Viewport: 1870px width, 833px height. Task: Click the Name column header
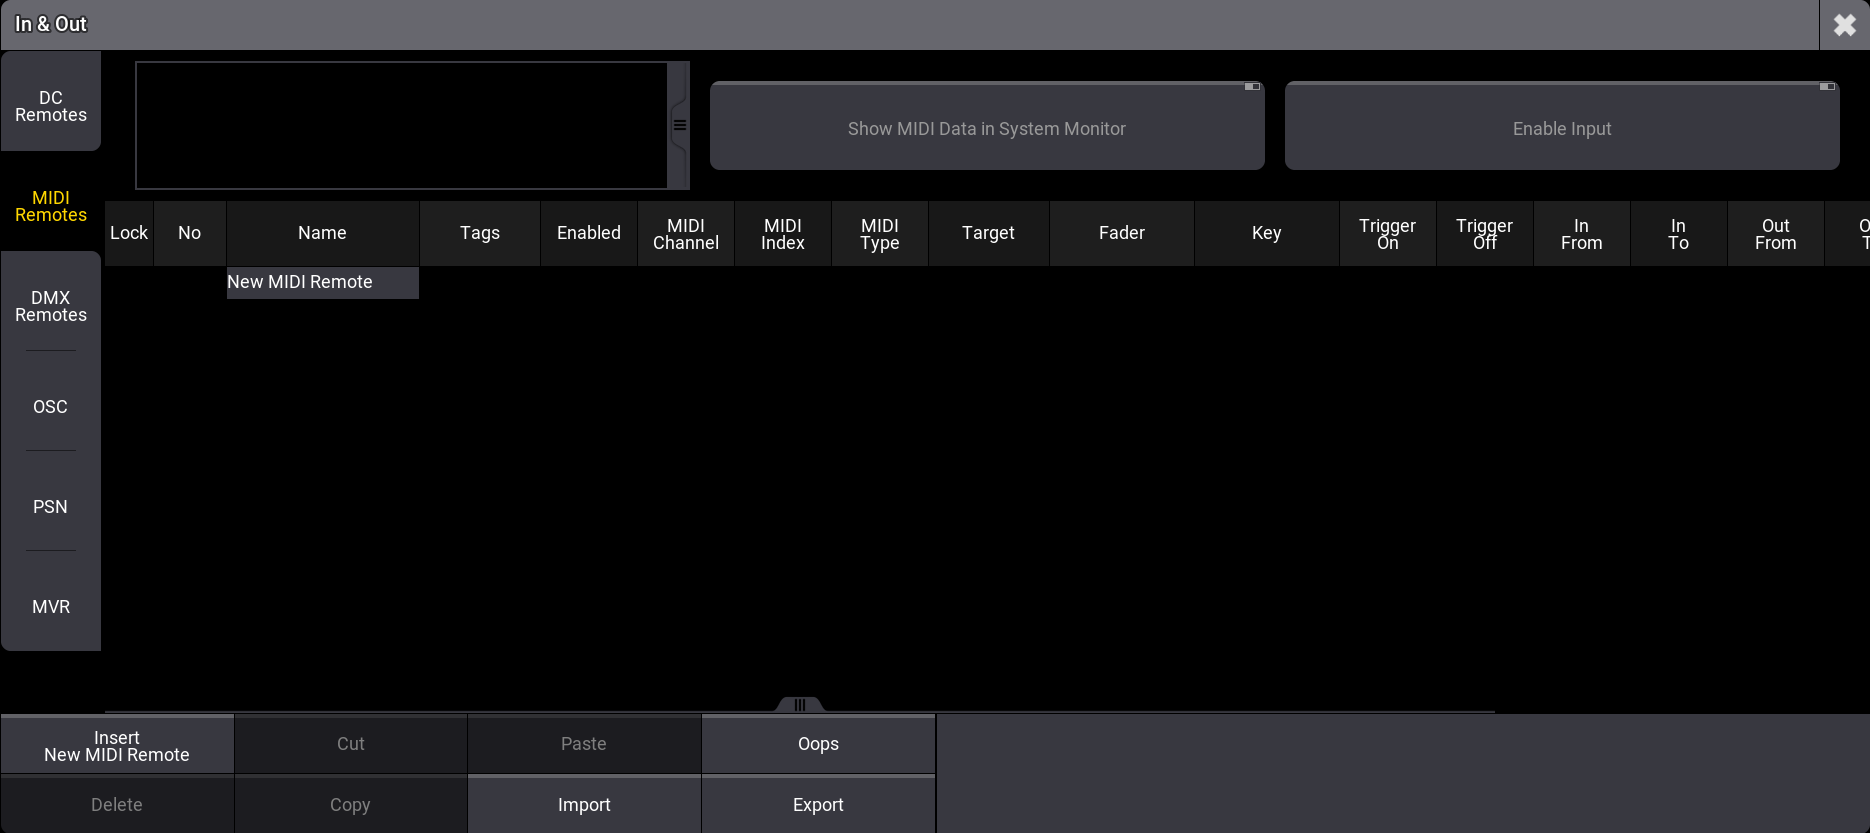point(322,234)
